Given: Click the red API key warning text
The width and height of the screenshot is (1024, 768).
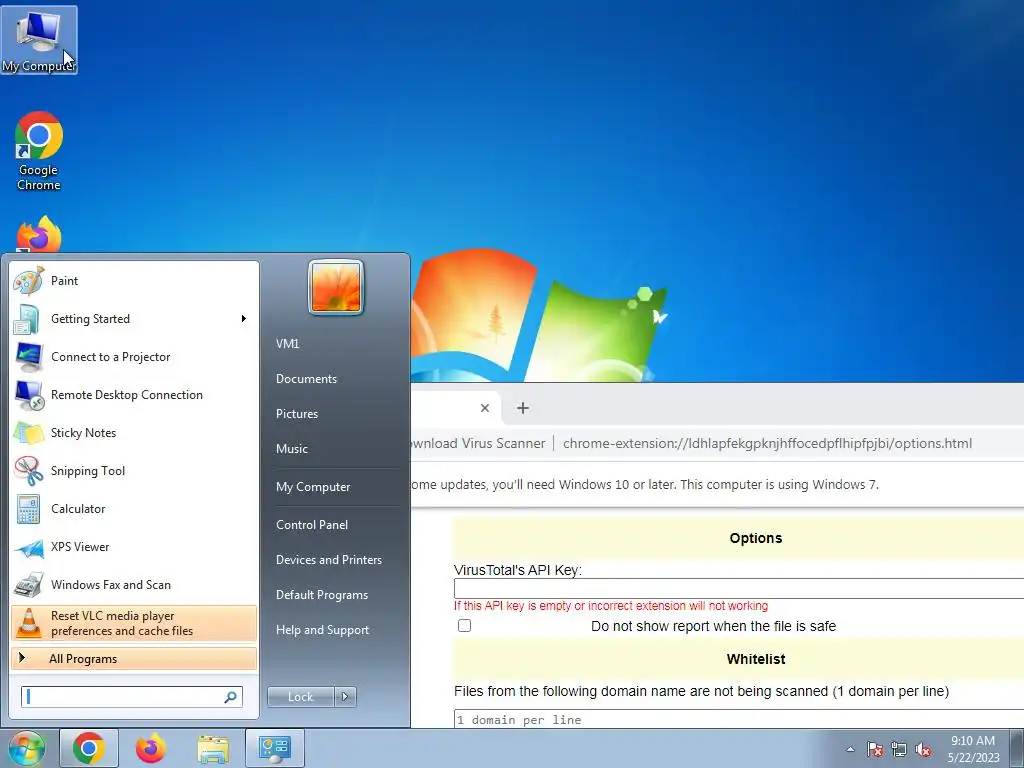Looking at the screenshot, I should (611, 606).
